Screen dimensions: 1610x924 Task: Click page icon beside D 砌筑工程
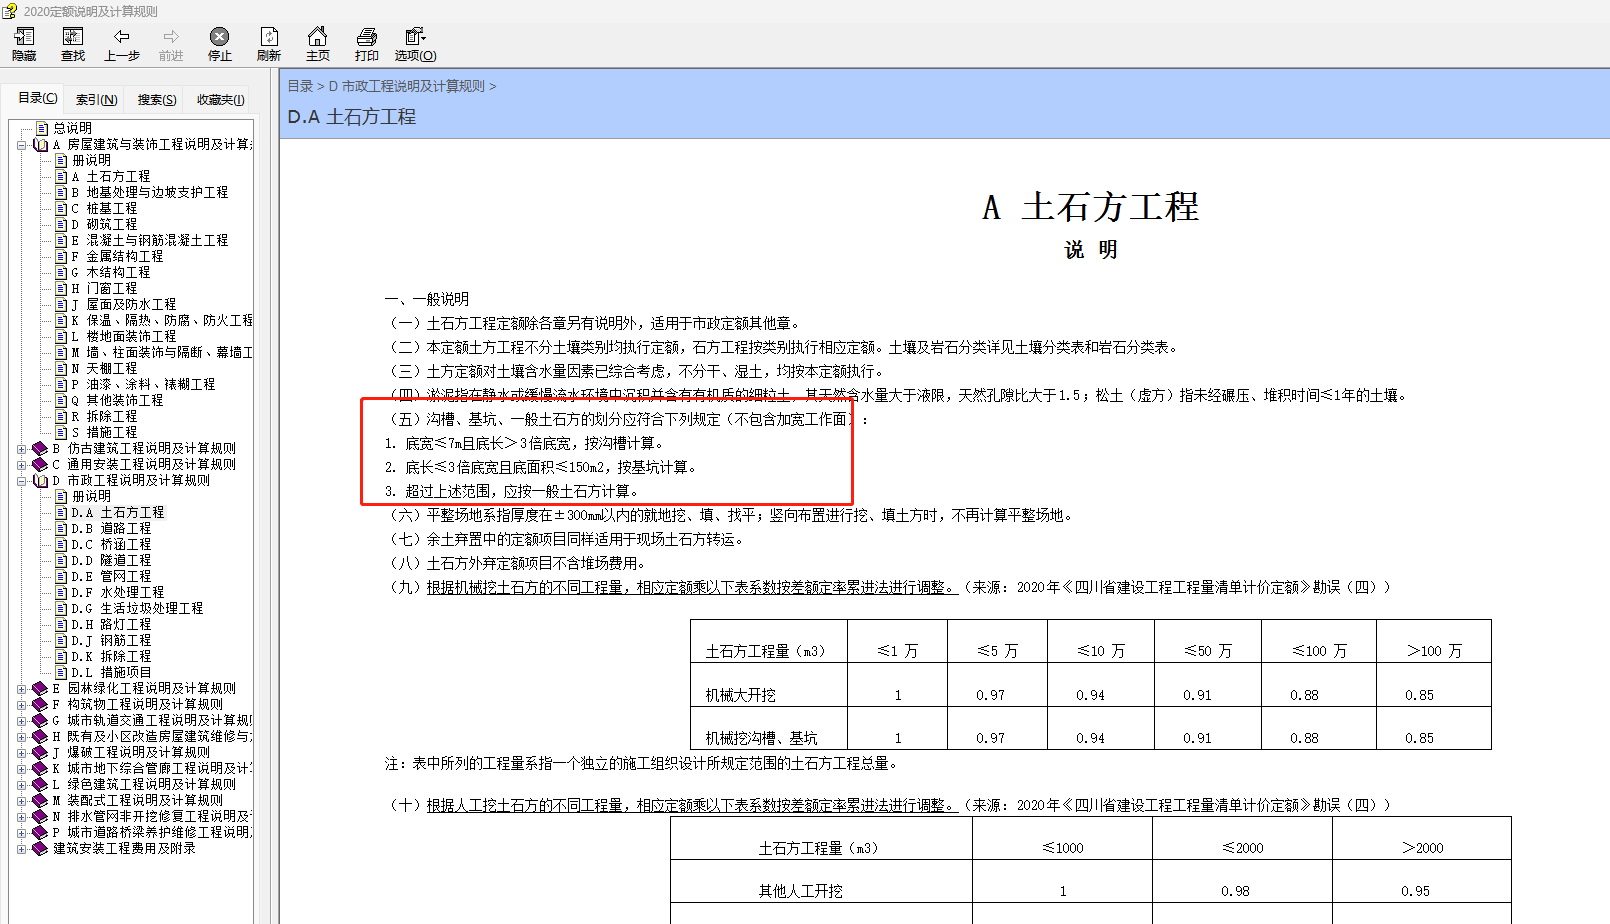point(61,224)
